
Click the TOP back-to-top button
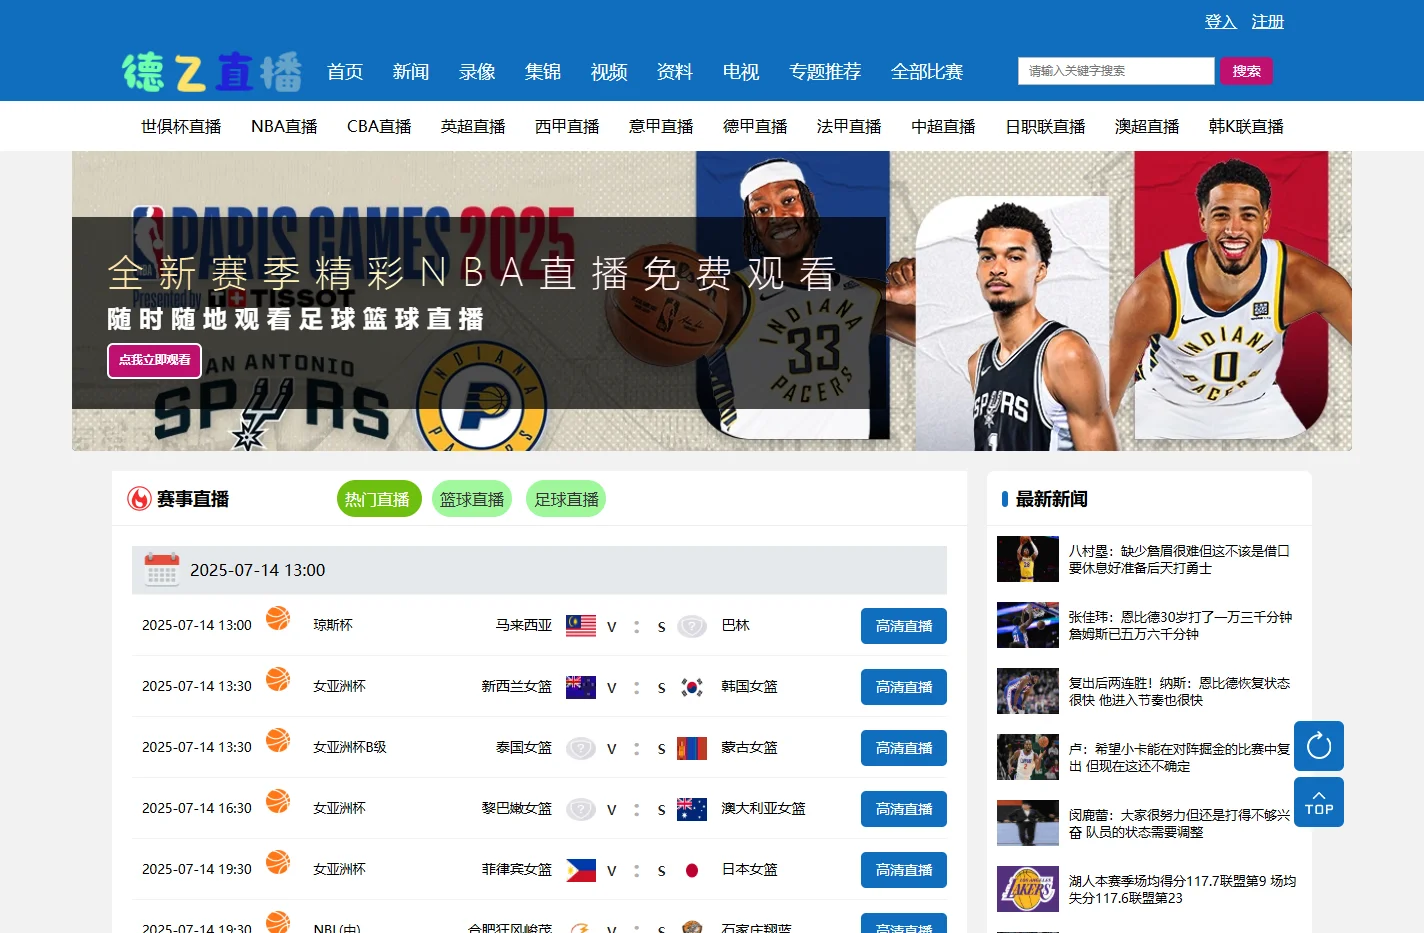click(1318, 802)
